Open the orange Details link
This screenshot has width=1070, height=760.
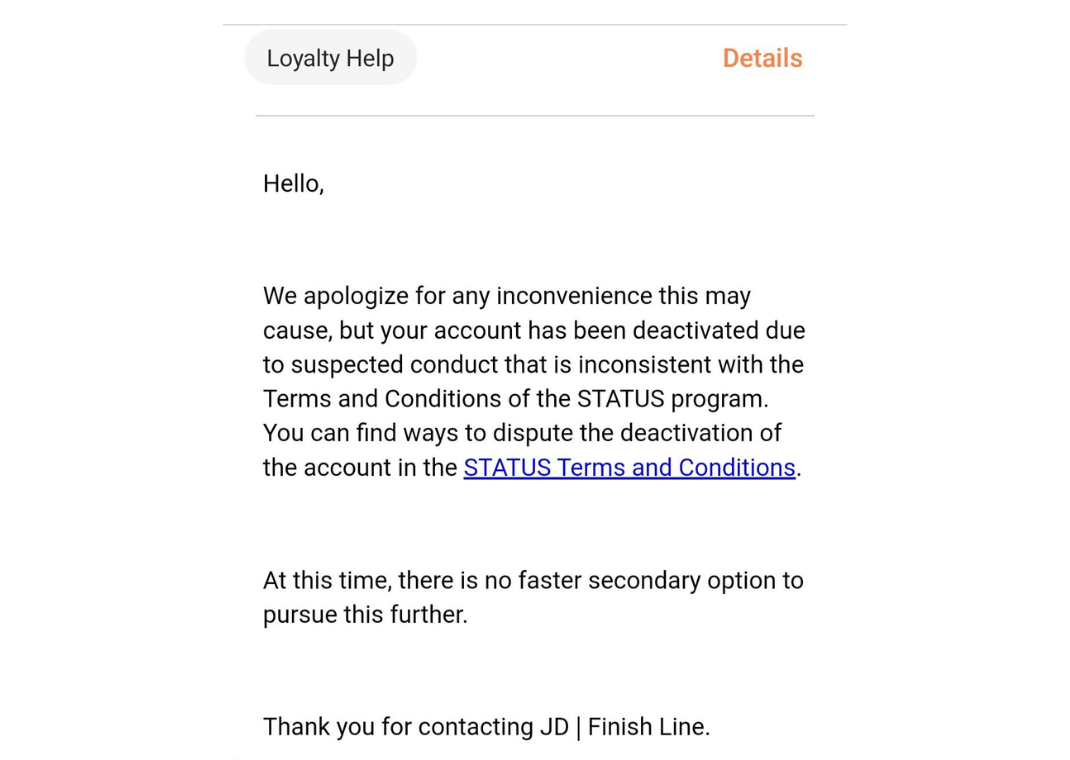point(762,58)
